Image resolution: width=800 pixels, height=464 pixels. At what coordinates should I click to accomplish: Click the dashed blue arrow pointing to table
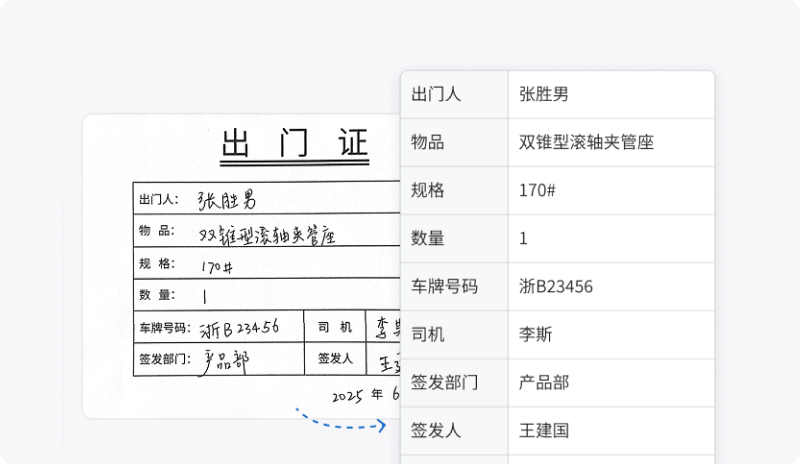[x=340, y=422]
